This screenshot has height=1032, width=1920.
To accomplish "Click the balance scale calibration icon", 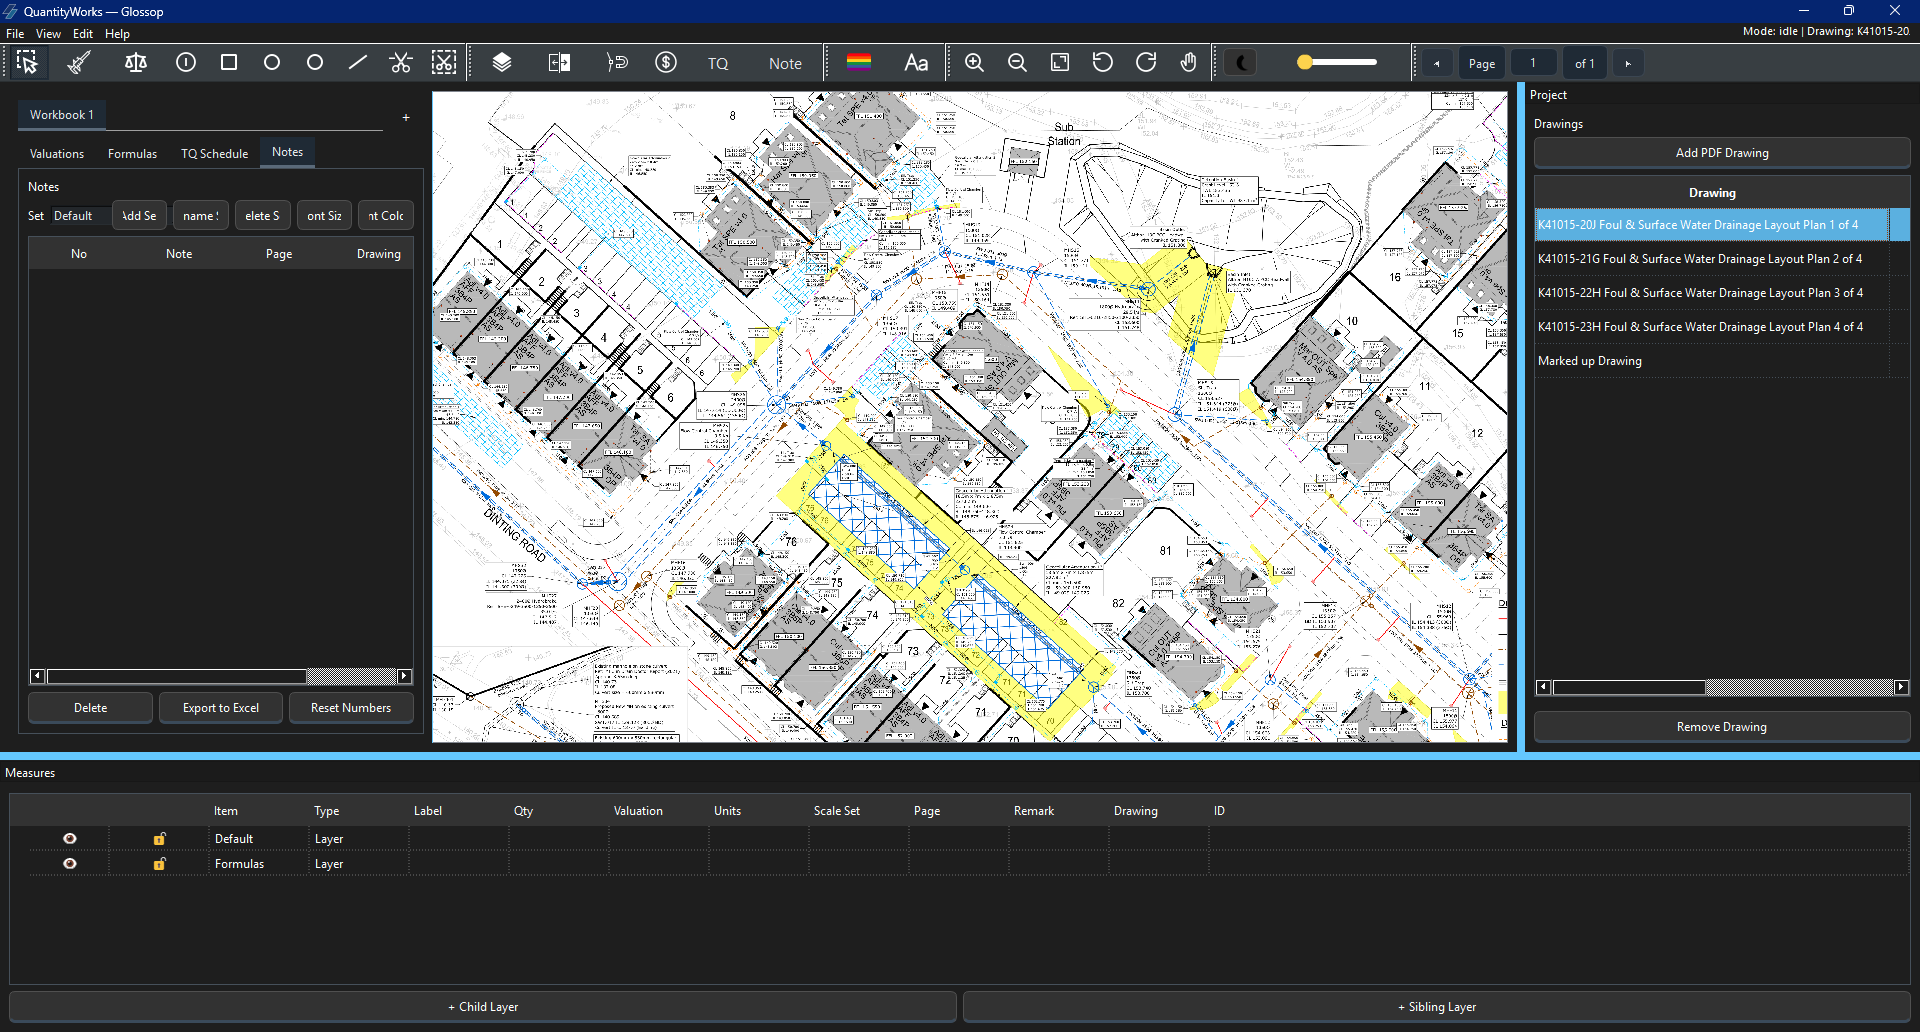I will click(136, 63).
